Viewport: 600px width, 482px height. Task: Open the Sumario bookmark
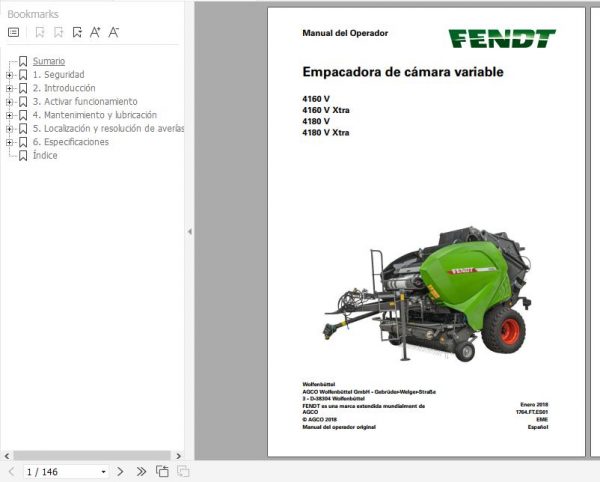[x=49, y=61]
